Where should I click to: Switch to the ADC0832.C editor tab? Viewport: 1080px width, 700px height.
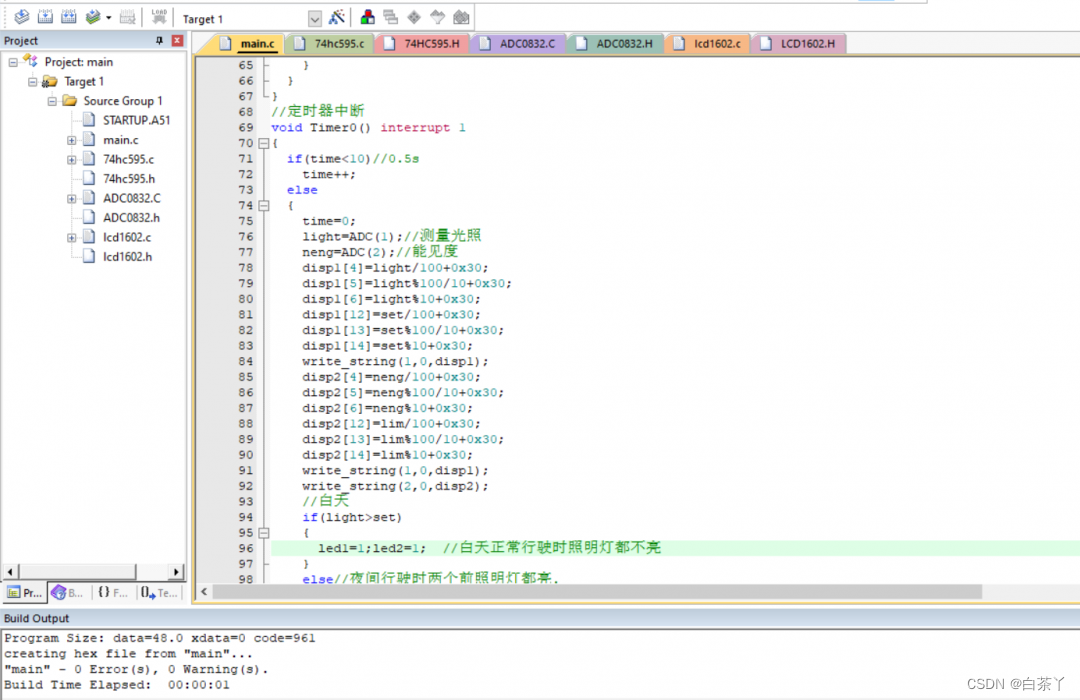point(525,44)
